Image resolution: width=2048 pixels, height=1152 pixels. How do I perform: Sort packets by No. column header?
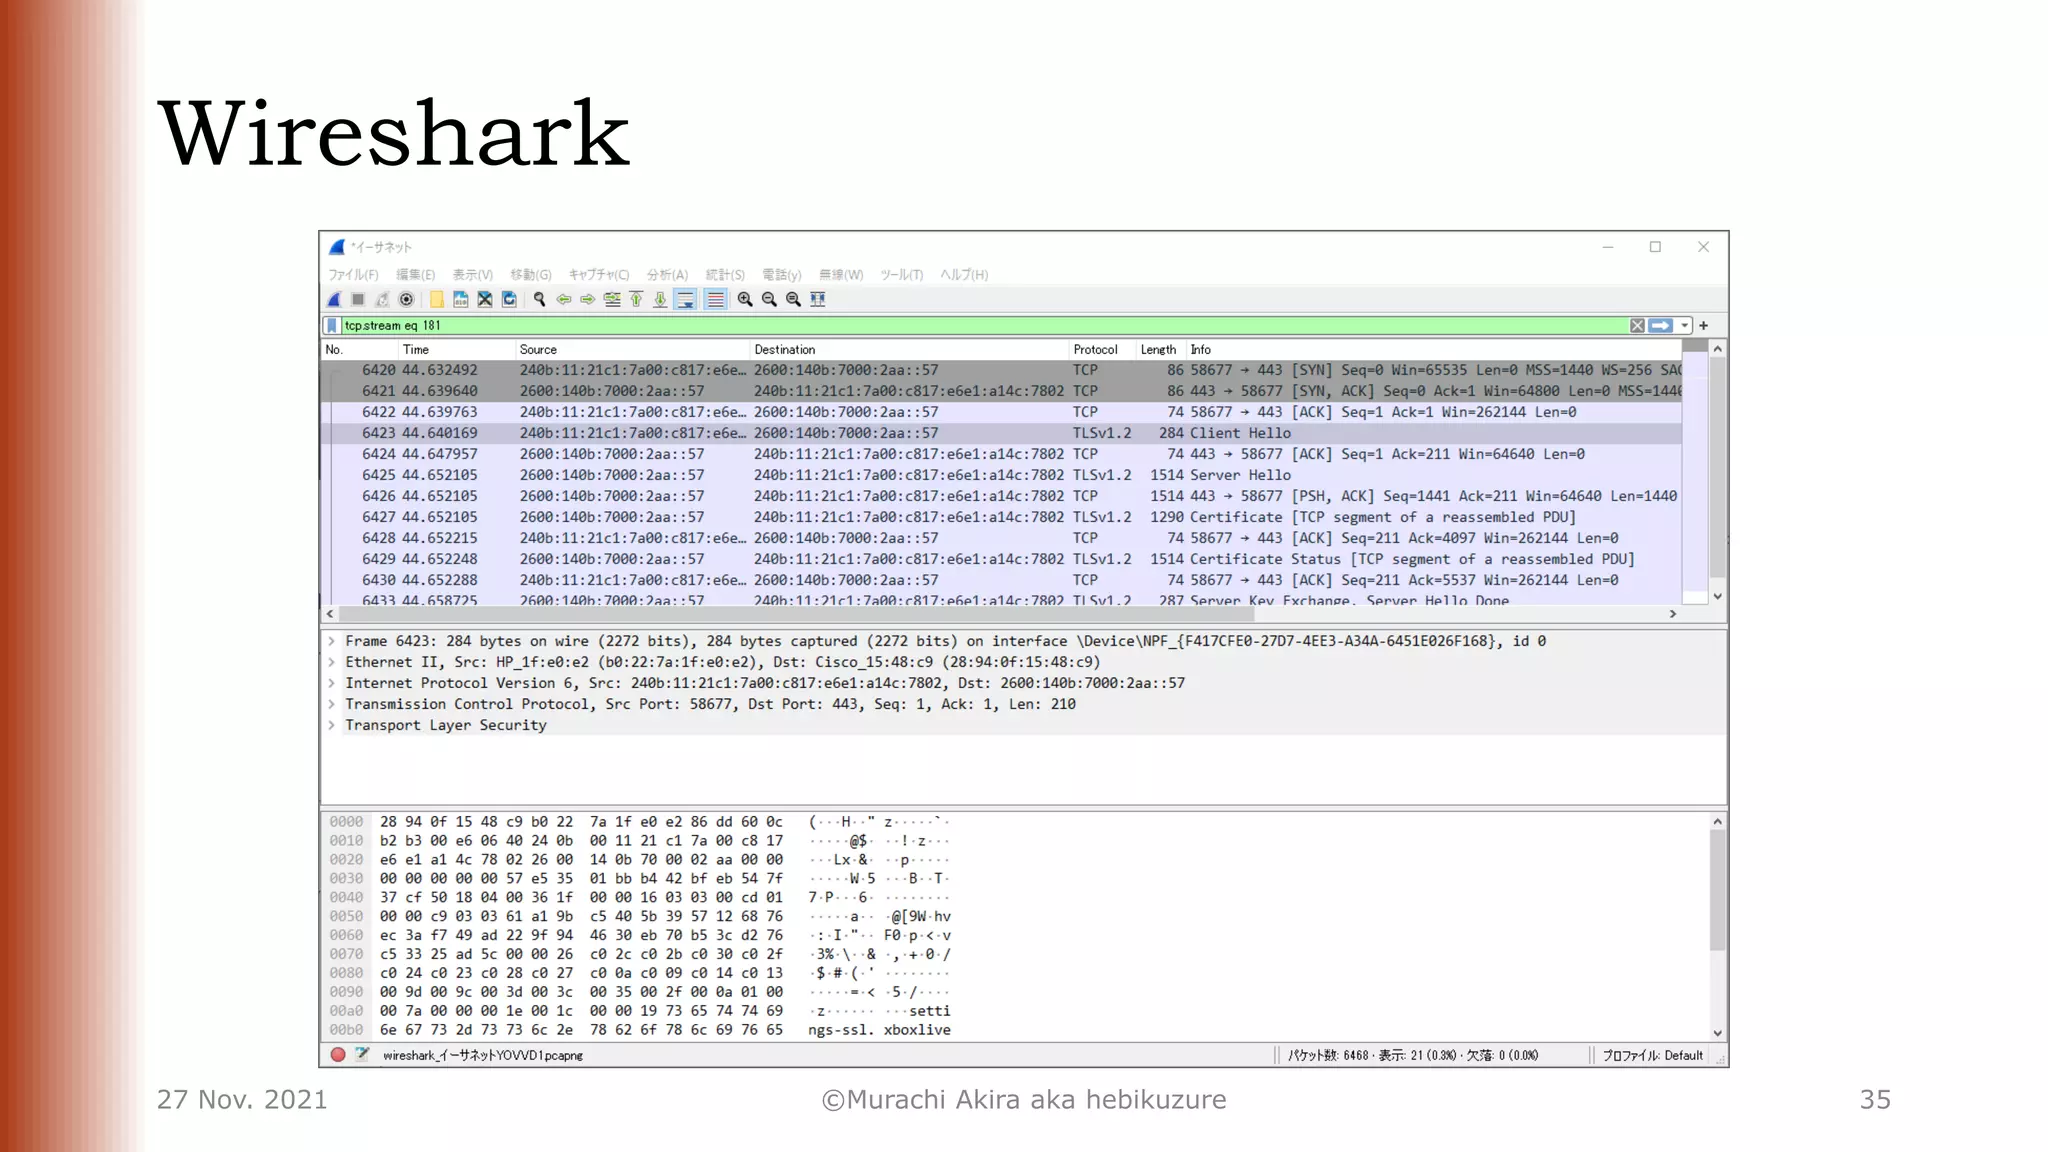pos(359,349)
